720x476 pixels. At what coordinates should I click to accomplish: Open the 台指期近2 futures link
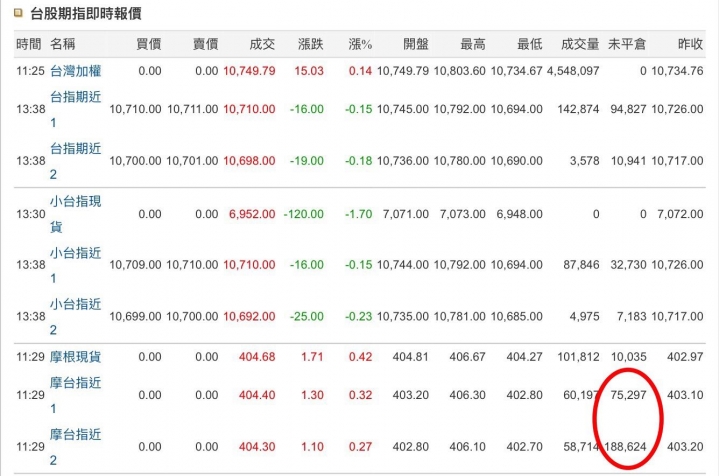click(x=75, y=162)
